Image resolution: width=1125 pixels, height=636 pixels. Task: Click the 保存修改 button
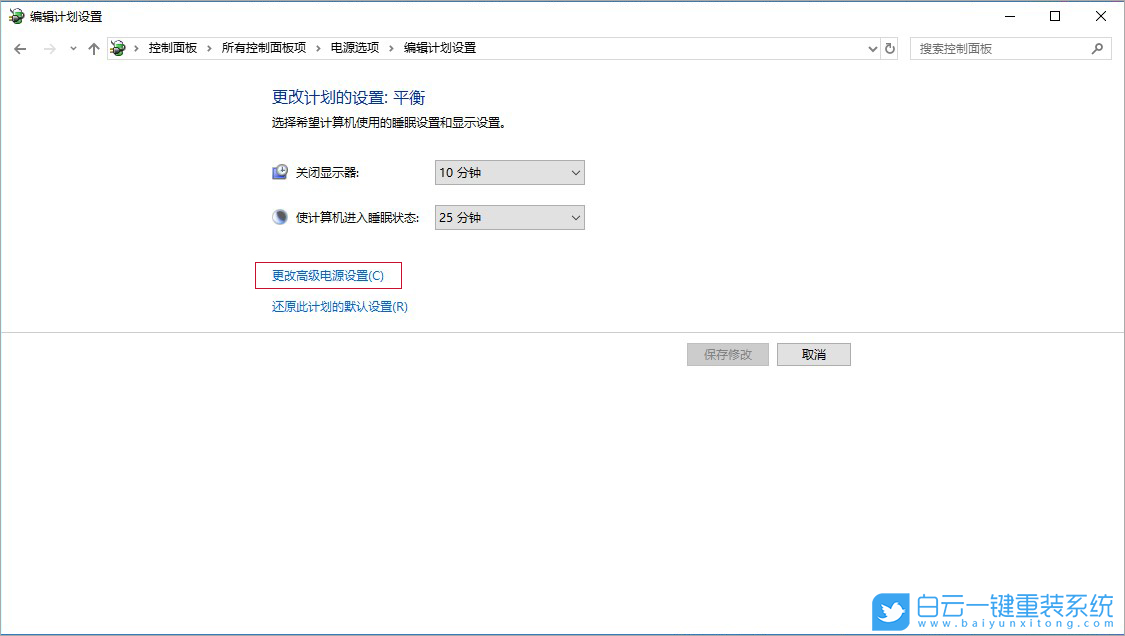pos(727,354)
